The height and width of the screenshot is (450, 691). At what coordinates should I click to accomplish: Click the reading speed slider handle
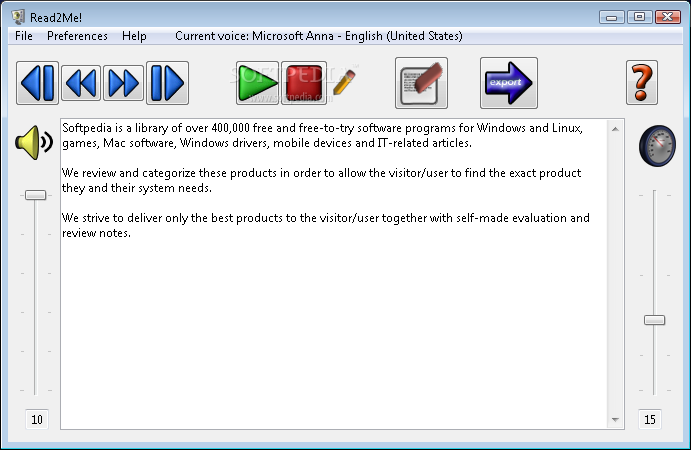point(654,320)
